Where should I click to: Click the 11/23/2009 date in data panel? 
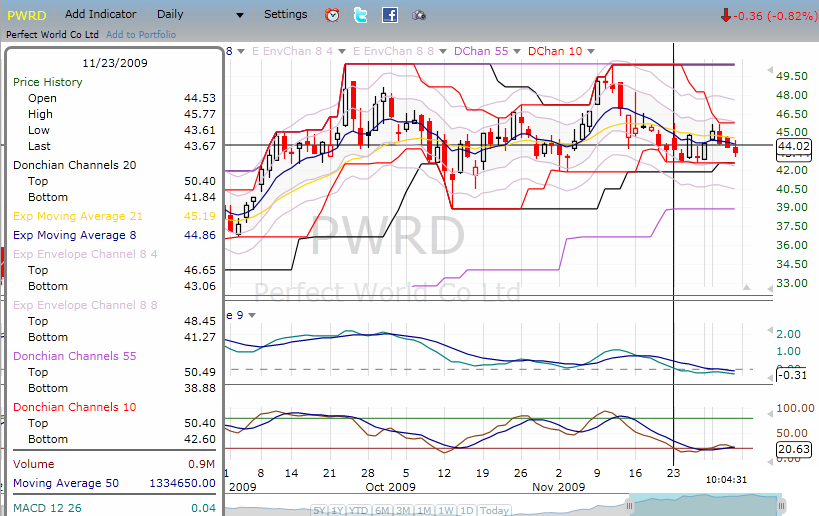115,63
